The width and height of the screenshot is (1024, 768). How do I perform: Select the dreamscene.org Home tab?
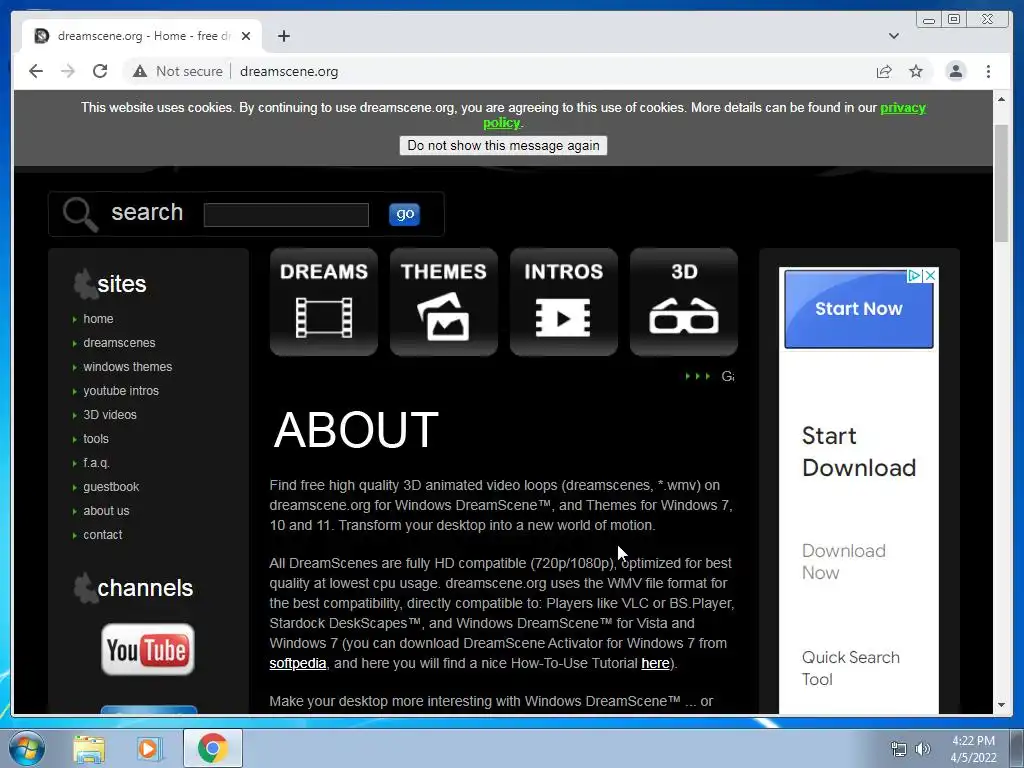(x=142, y=36)
